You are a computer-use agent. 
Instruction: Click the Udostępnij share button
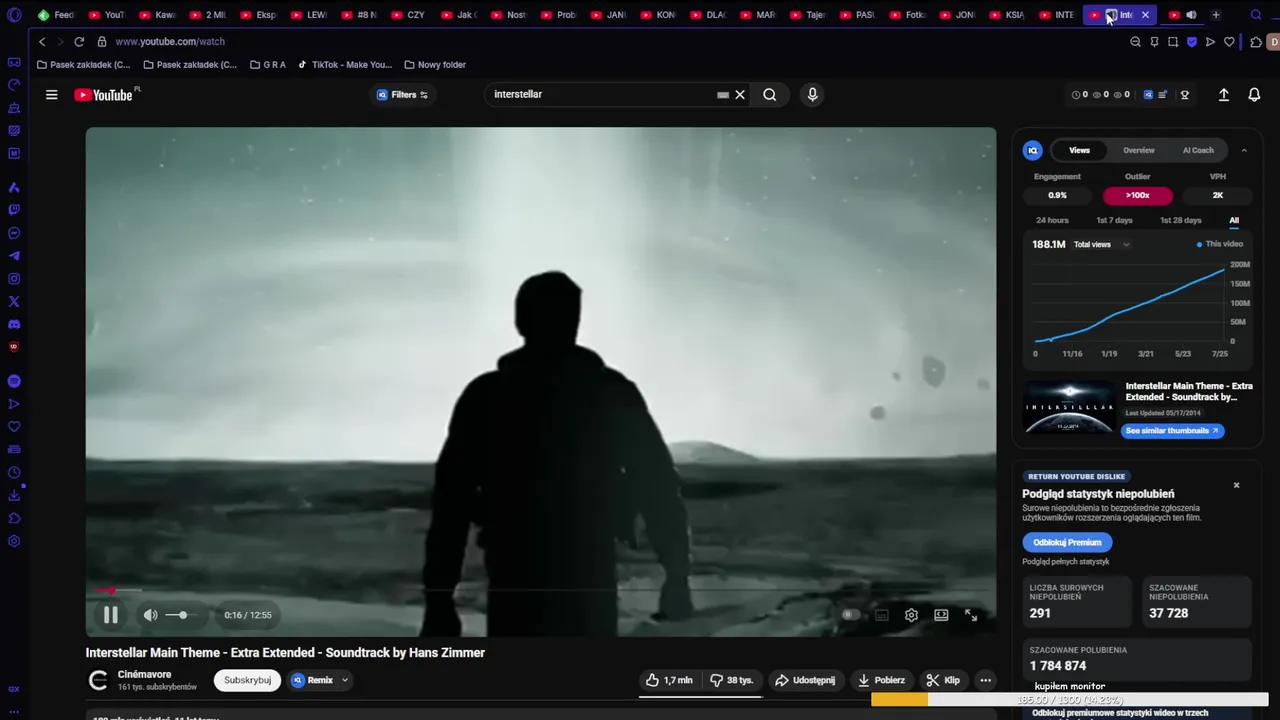805,680
